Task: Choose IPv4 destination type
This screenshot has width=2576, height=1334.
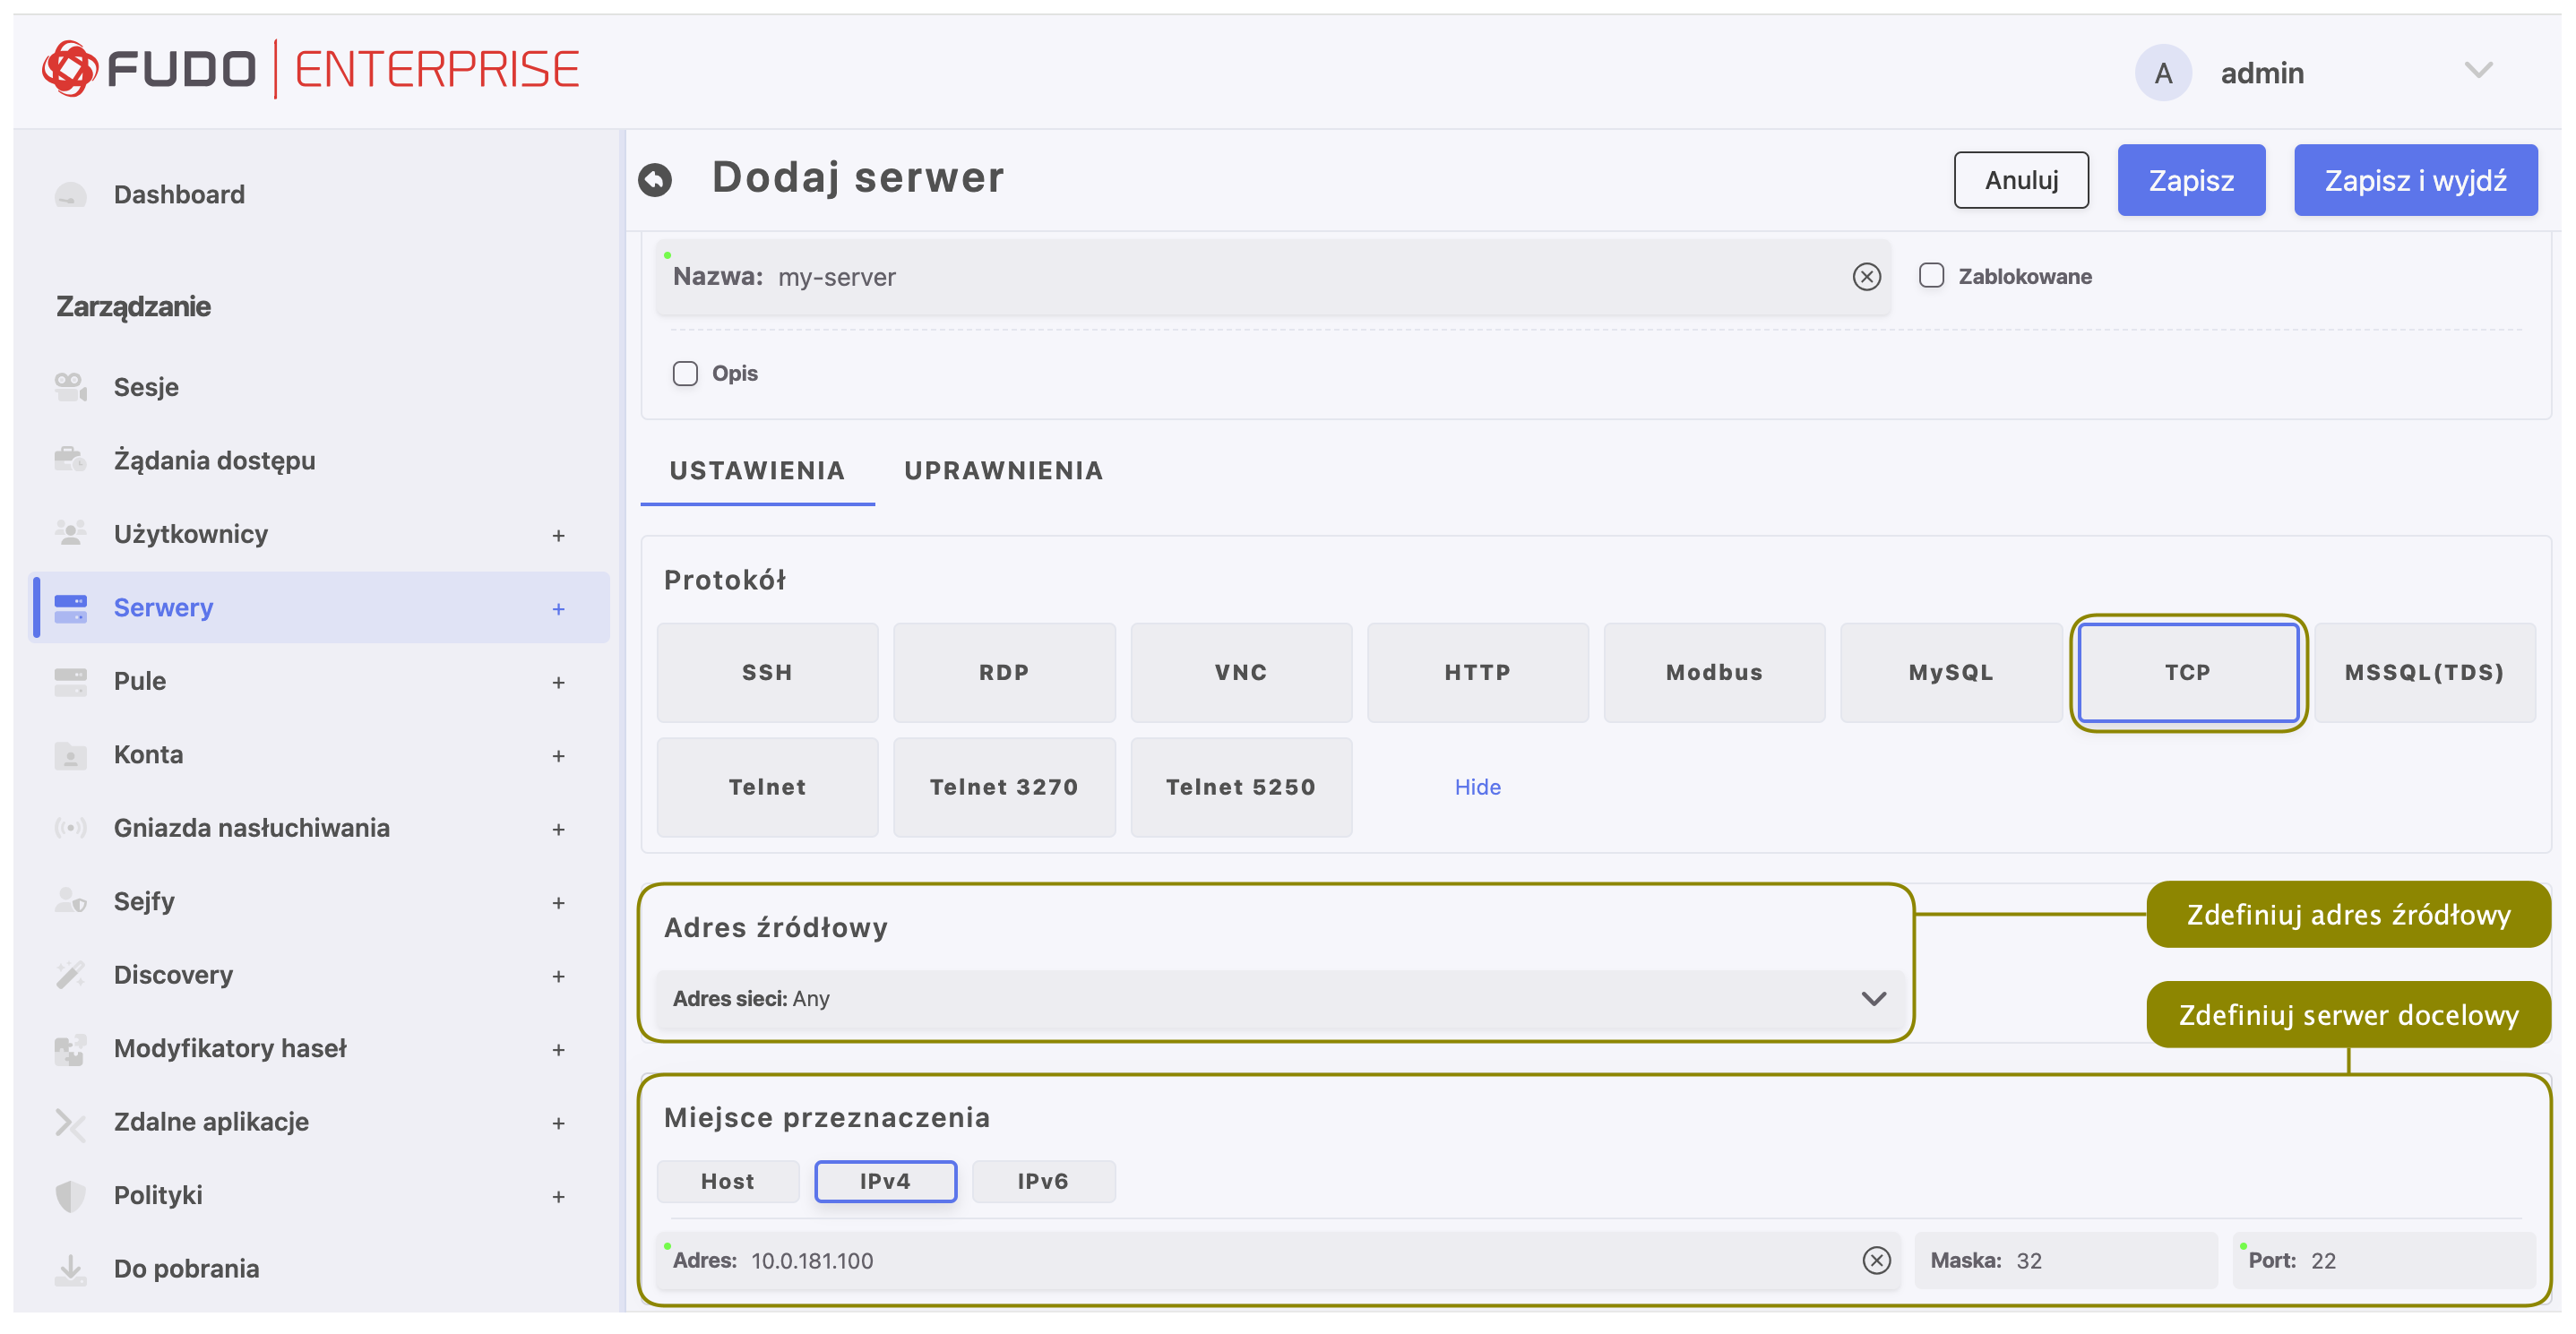Action: click(x=885, y=1181)
